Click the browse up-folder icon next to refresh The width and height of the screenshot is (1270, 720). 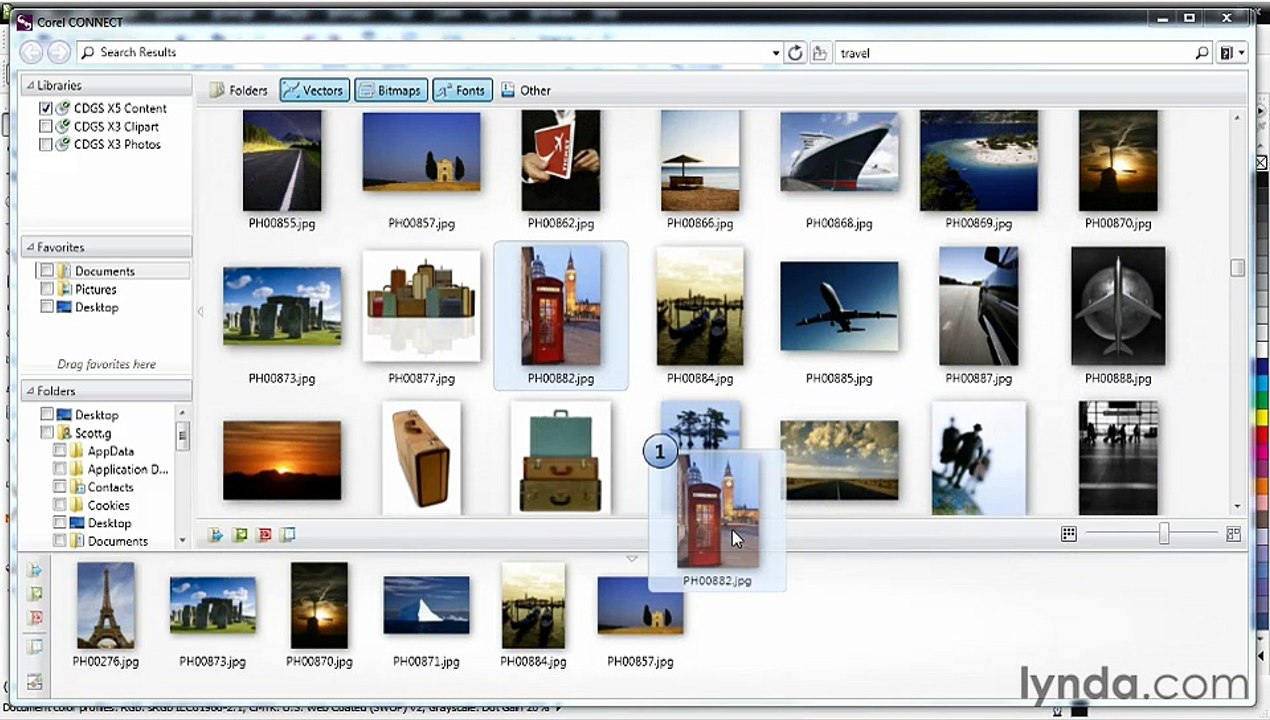[x=820, y=53]
